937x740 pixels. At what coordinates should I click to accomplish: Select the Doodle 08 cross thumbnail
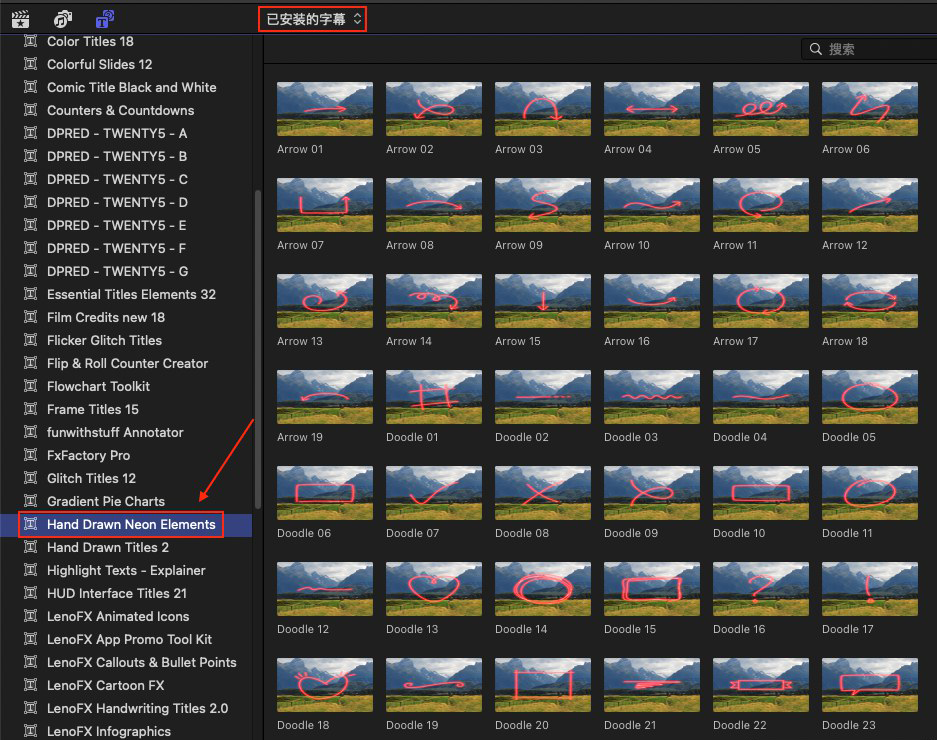point(543,493)
